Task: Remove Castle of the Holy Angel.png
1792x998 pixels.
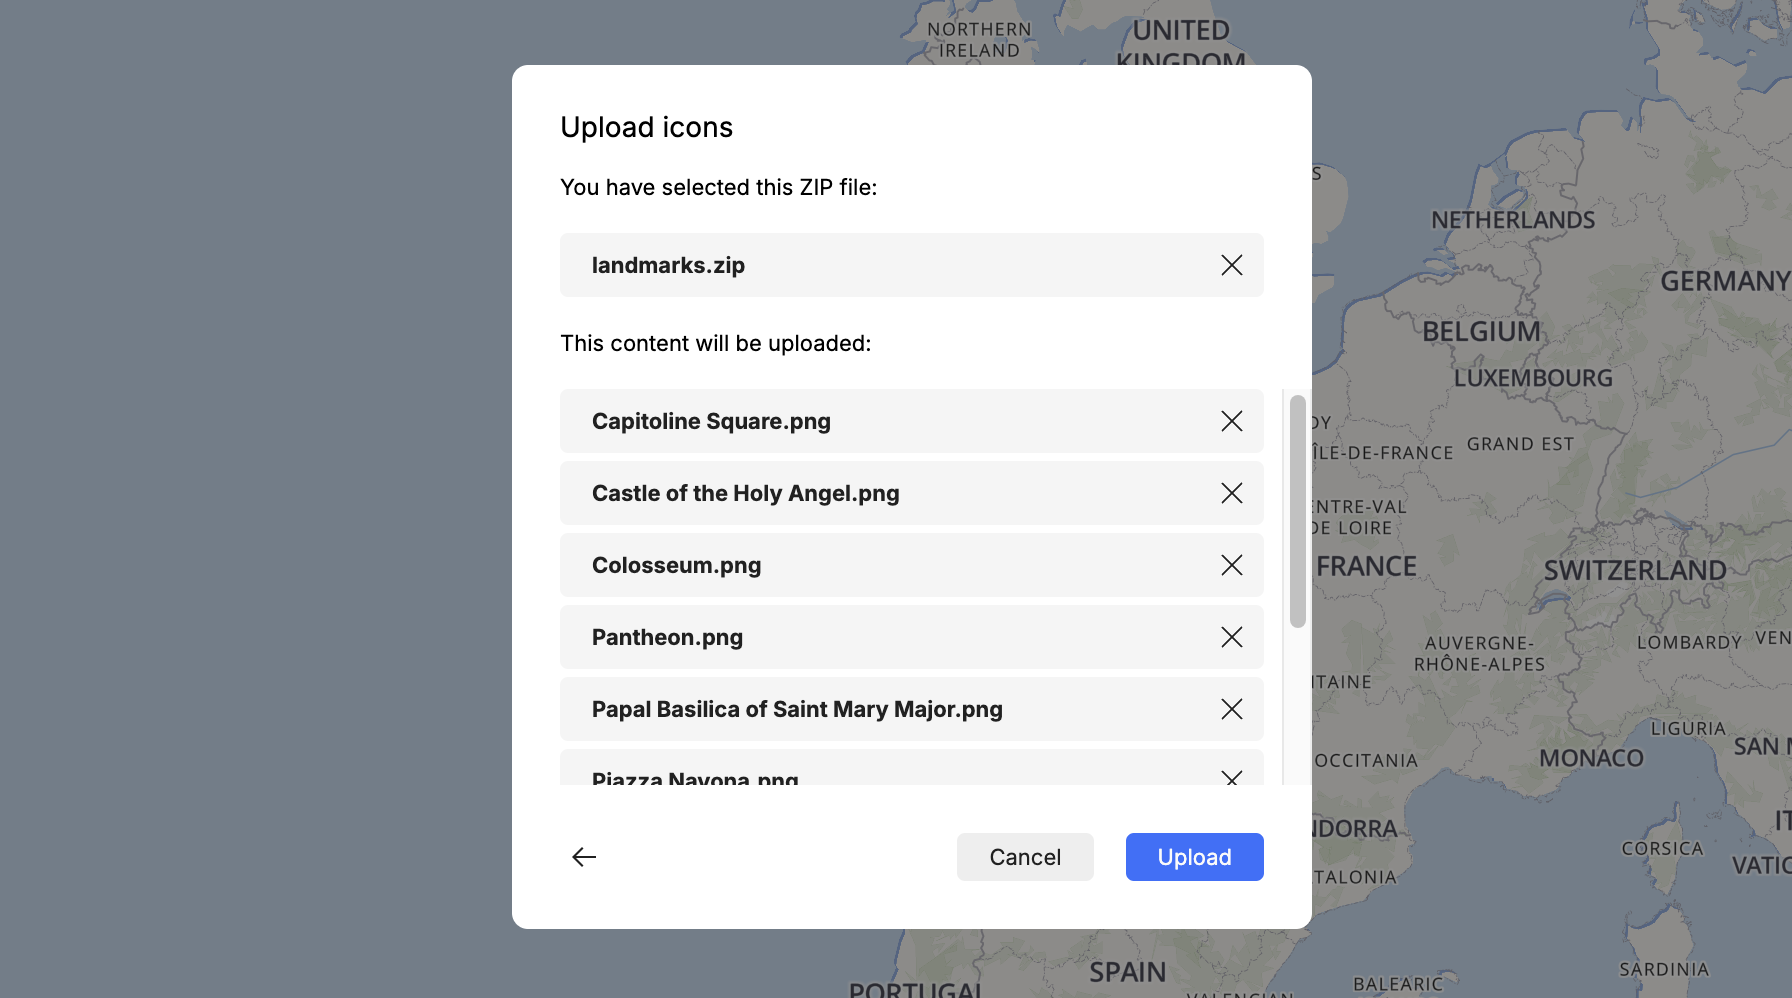Action: tap(1231, 493)
